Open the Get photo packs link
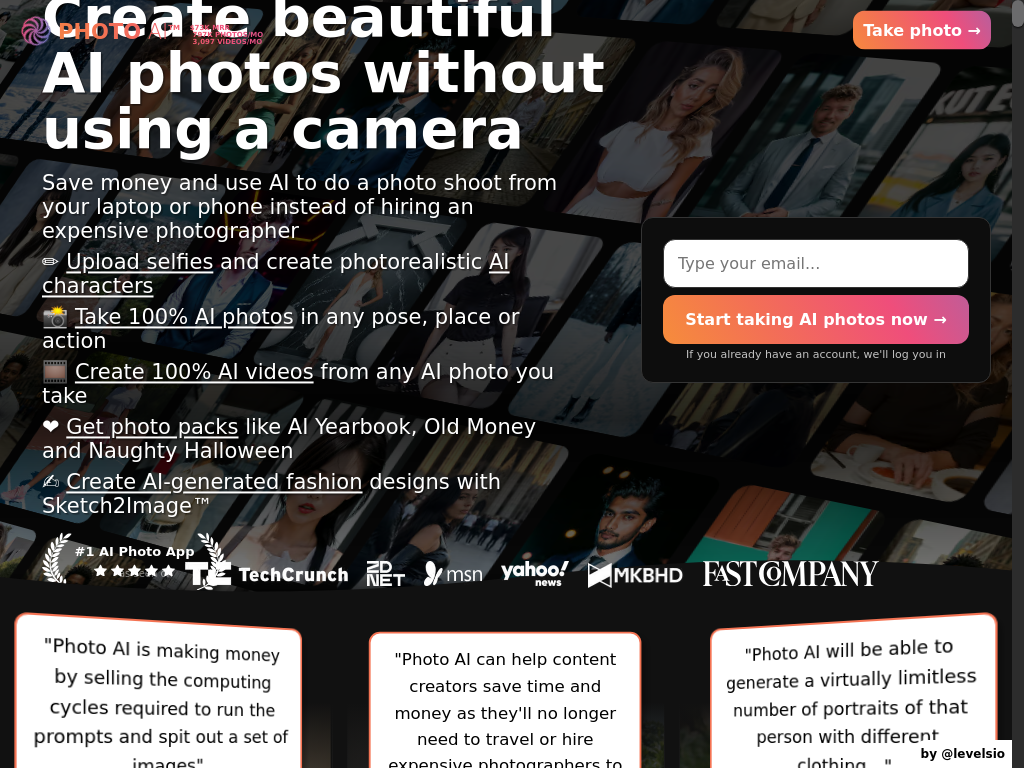Viewport: 1024px width, 768px height. [x=152, y=426]
